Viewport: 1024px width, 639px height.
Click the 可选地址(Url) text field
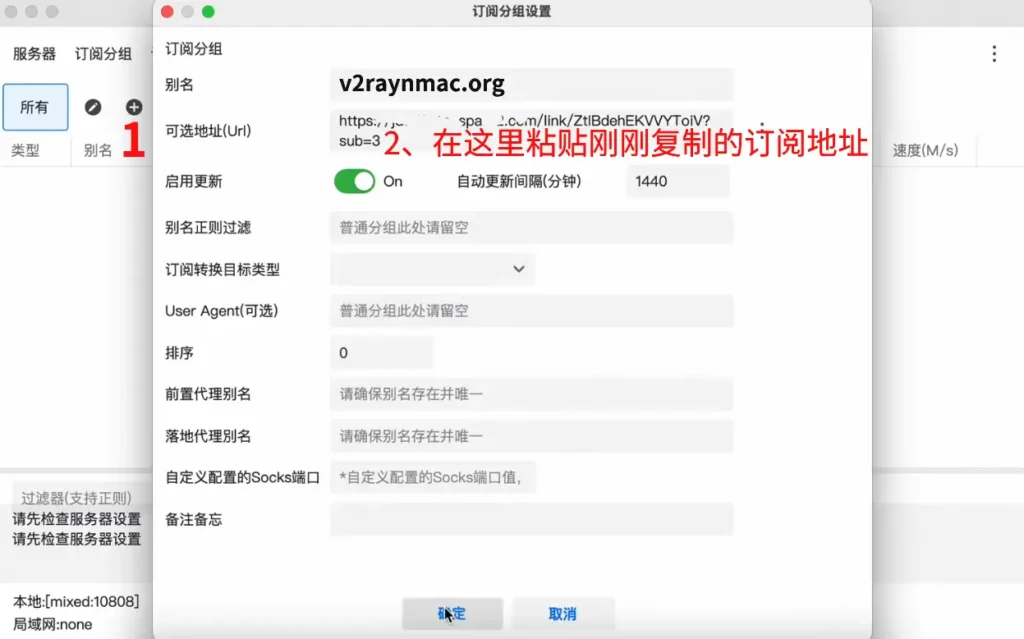531,130
